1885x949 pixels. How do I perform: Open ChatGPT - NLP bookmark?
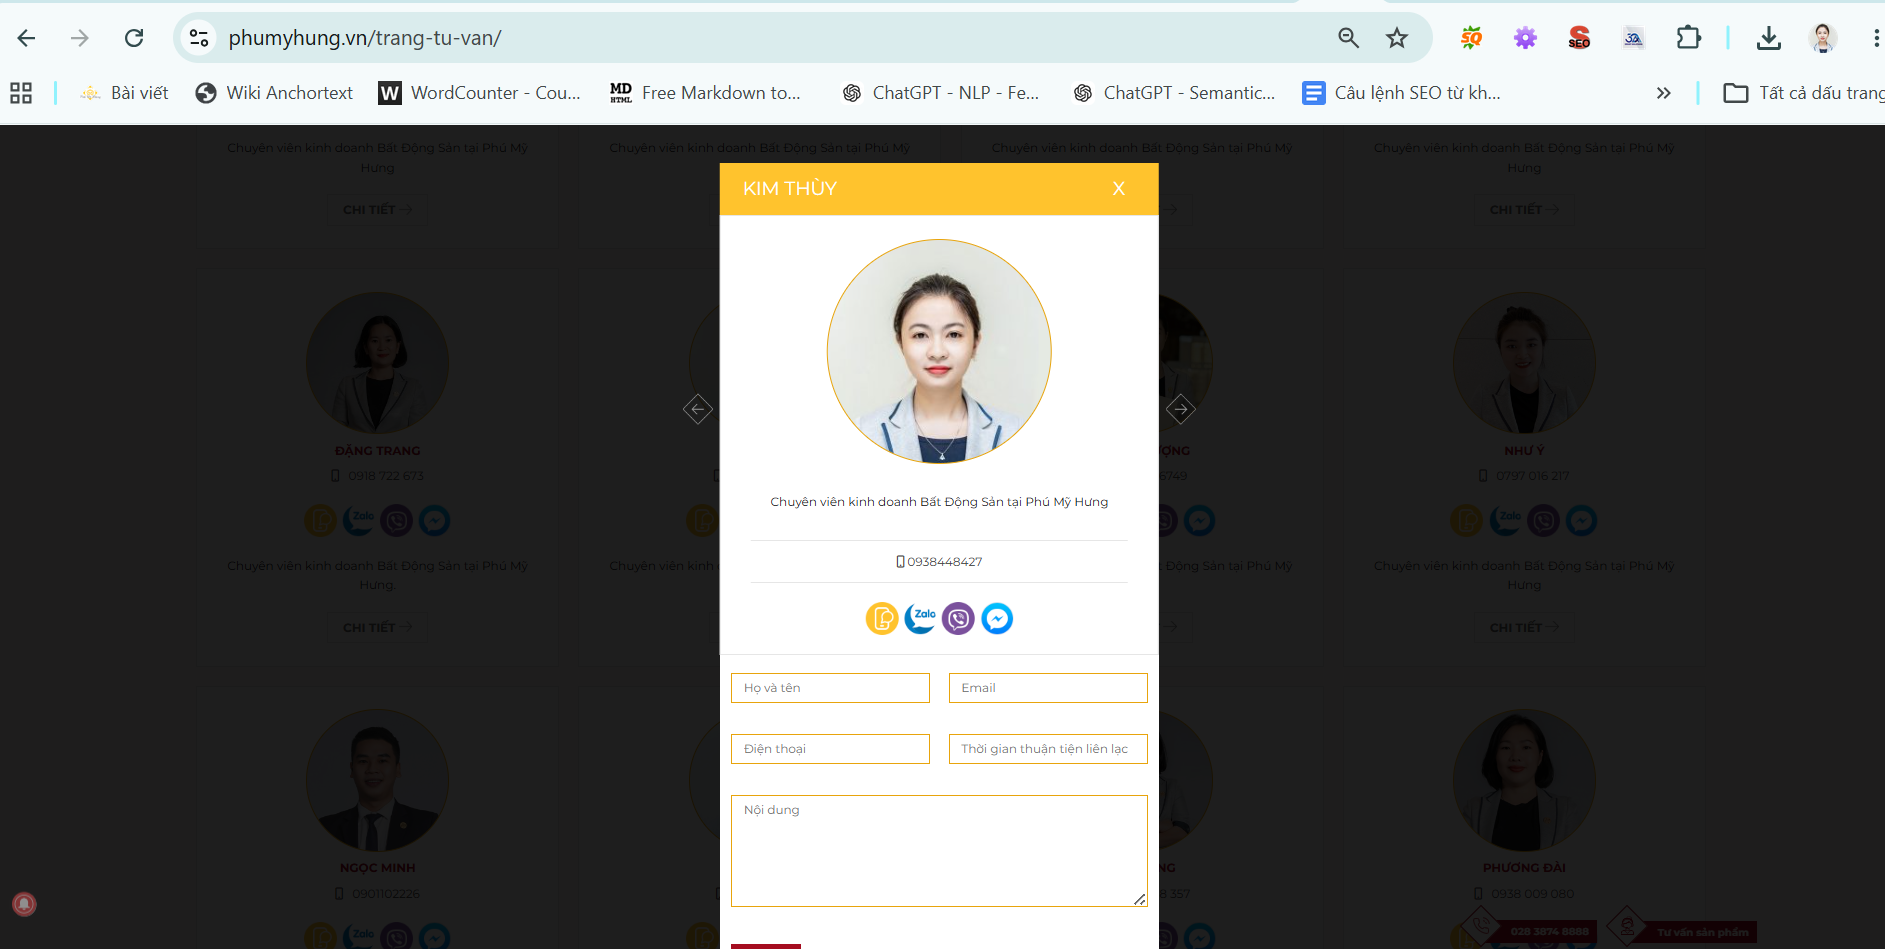coord(940,93)
